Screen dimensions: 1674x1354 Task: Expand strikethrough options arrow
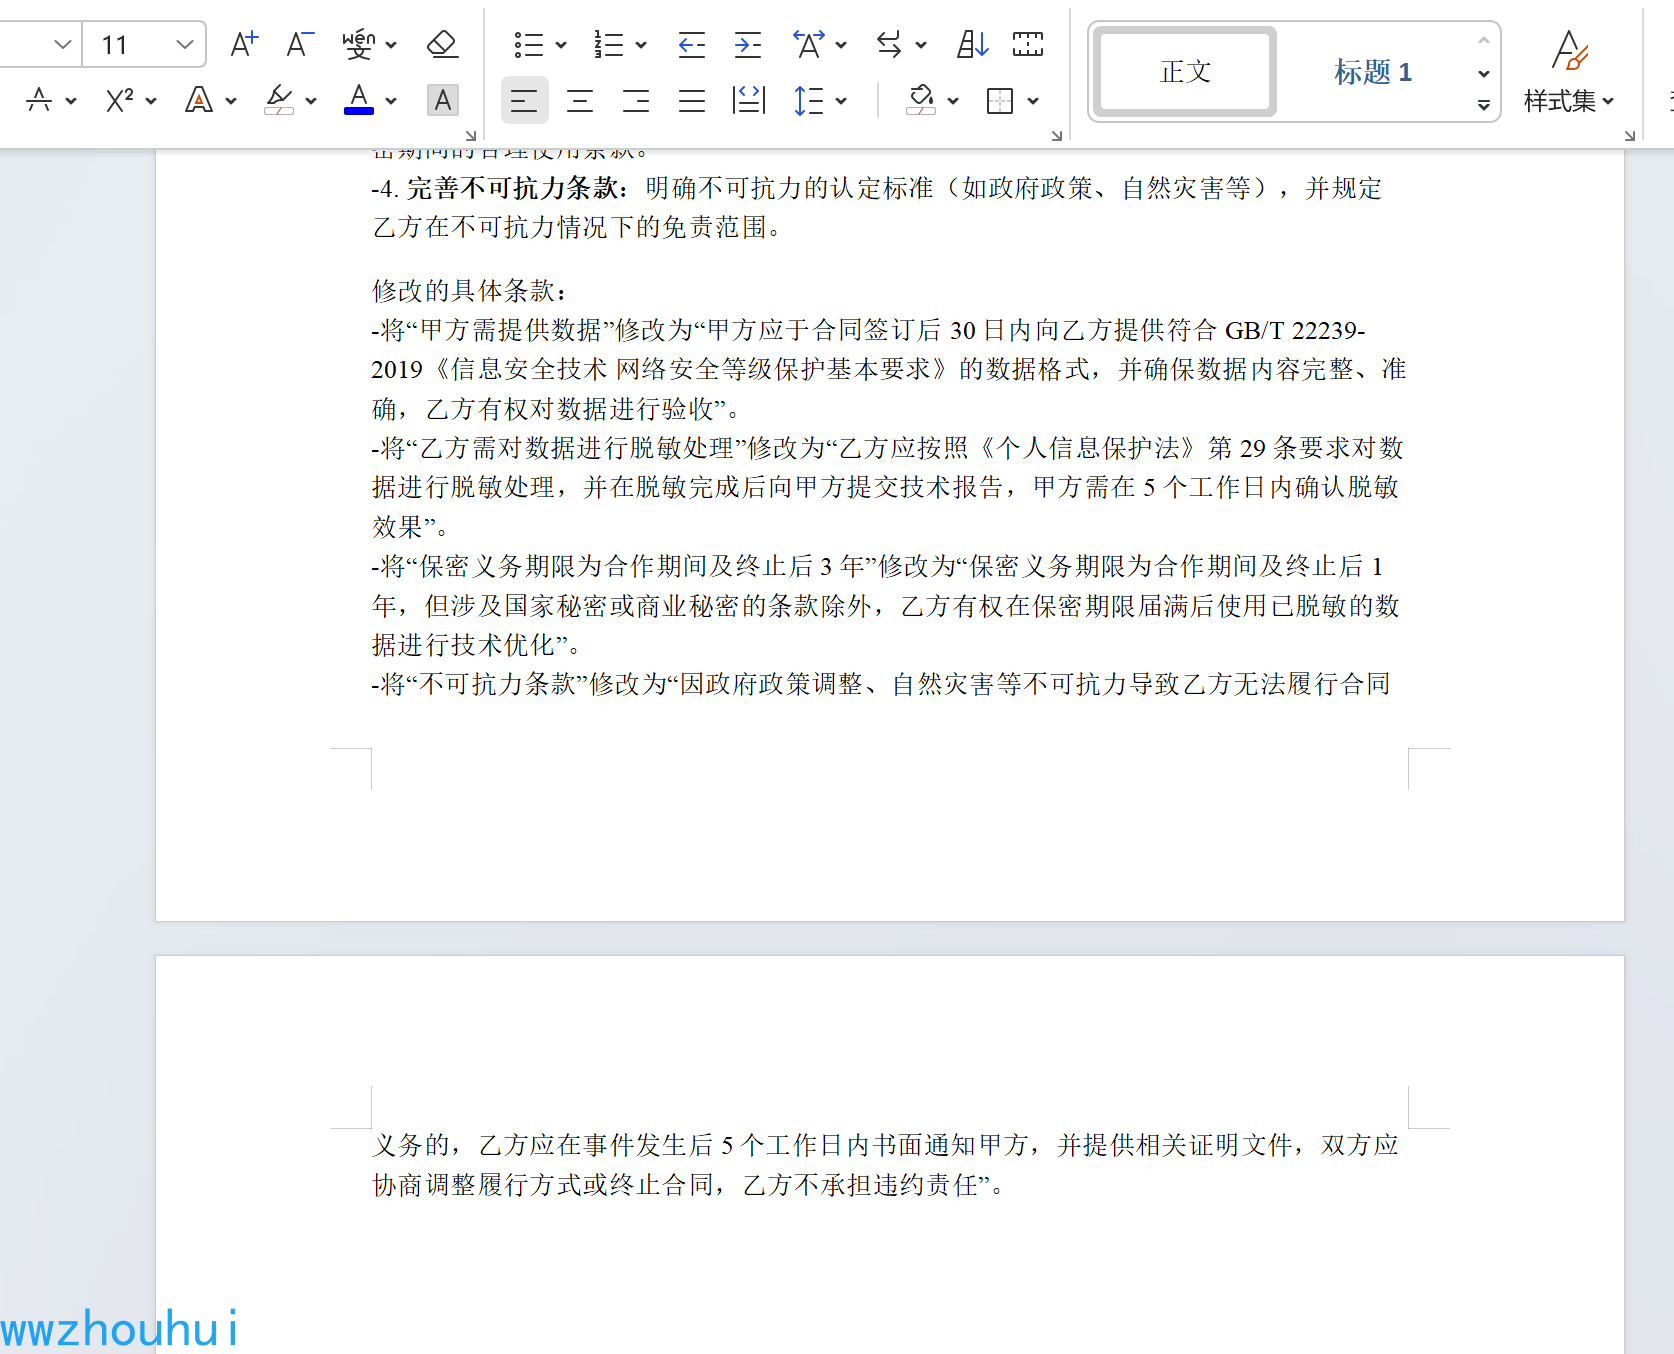point(71,101)
